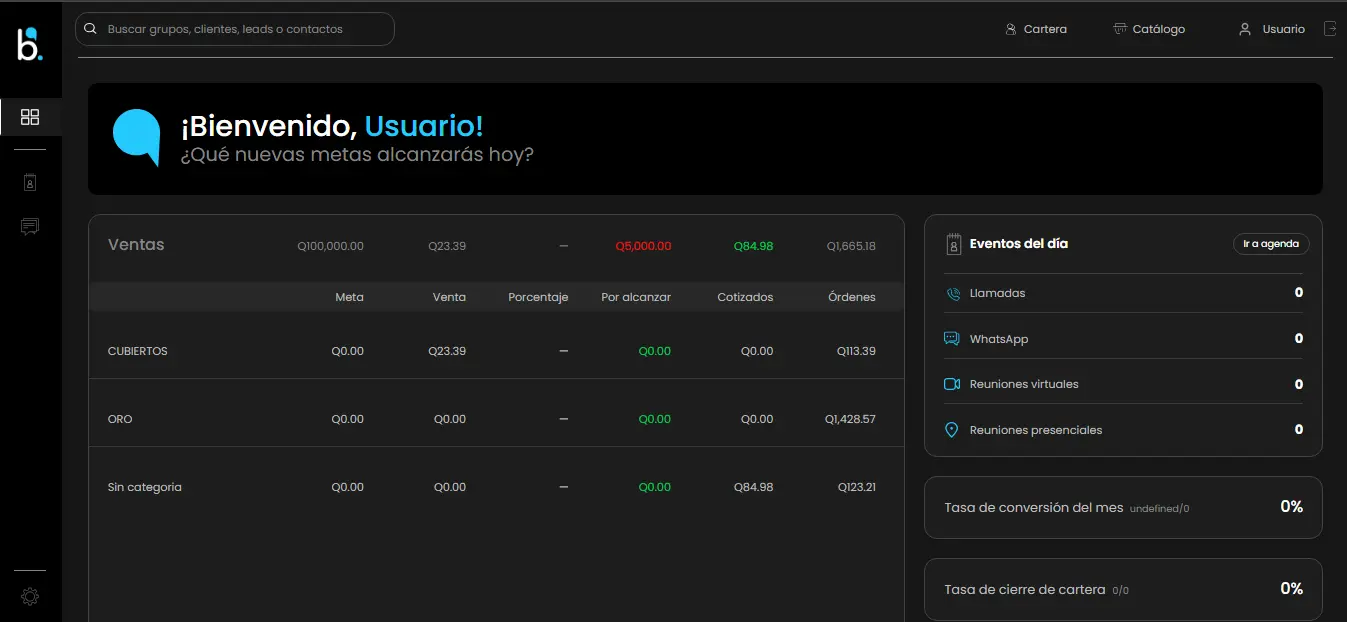
Task: Select the Sin categoria row
Action: [496, 487]
